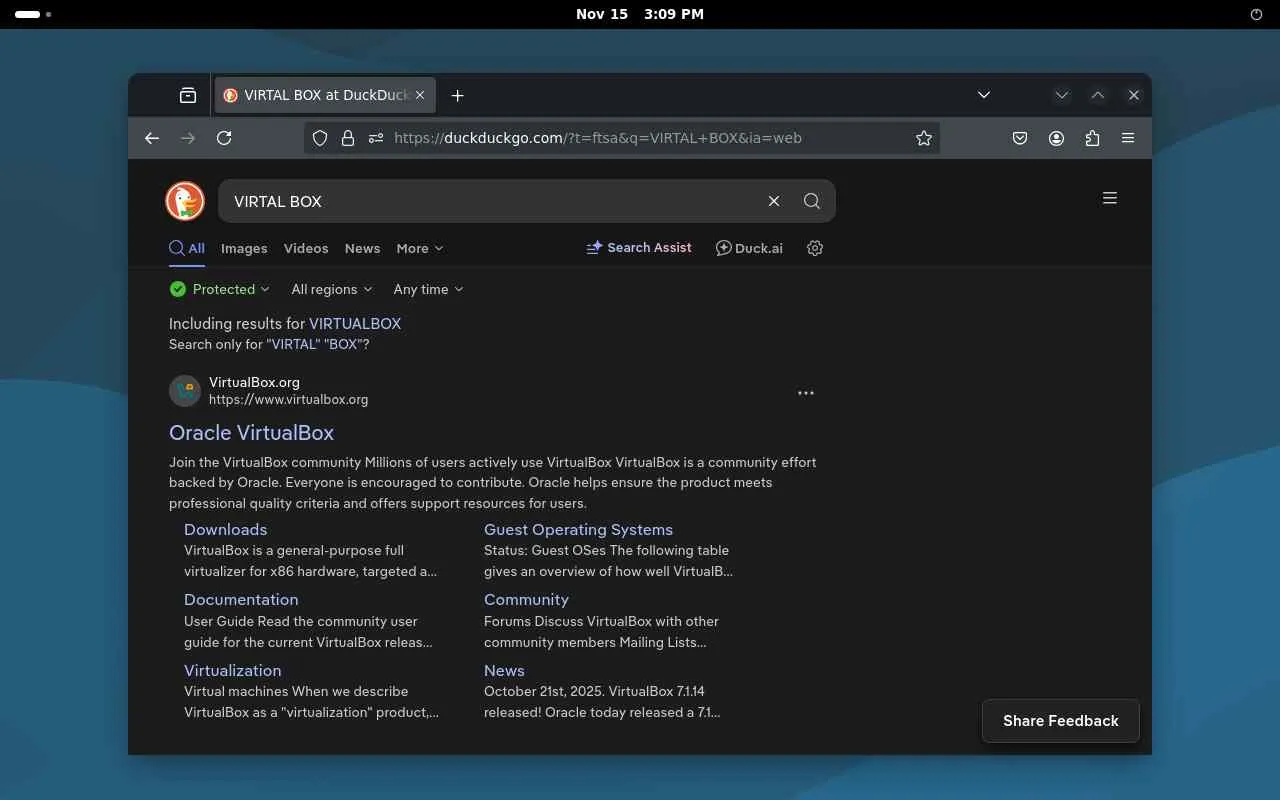Open the Nov 15 3:09 PM clock menu

640,14
